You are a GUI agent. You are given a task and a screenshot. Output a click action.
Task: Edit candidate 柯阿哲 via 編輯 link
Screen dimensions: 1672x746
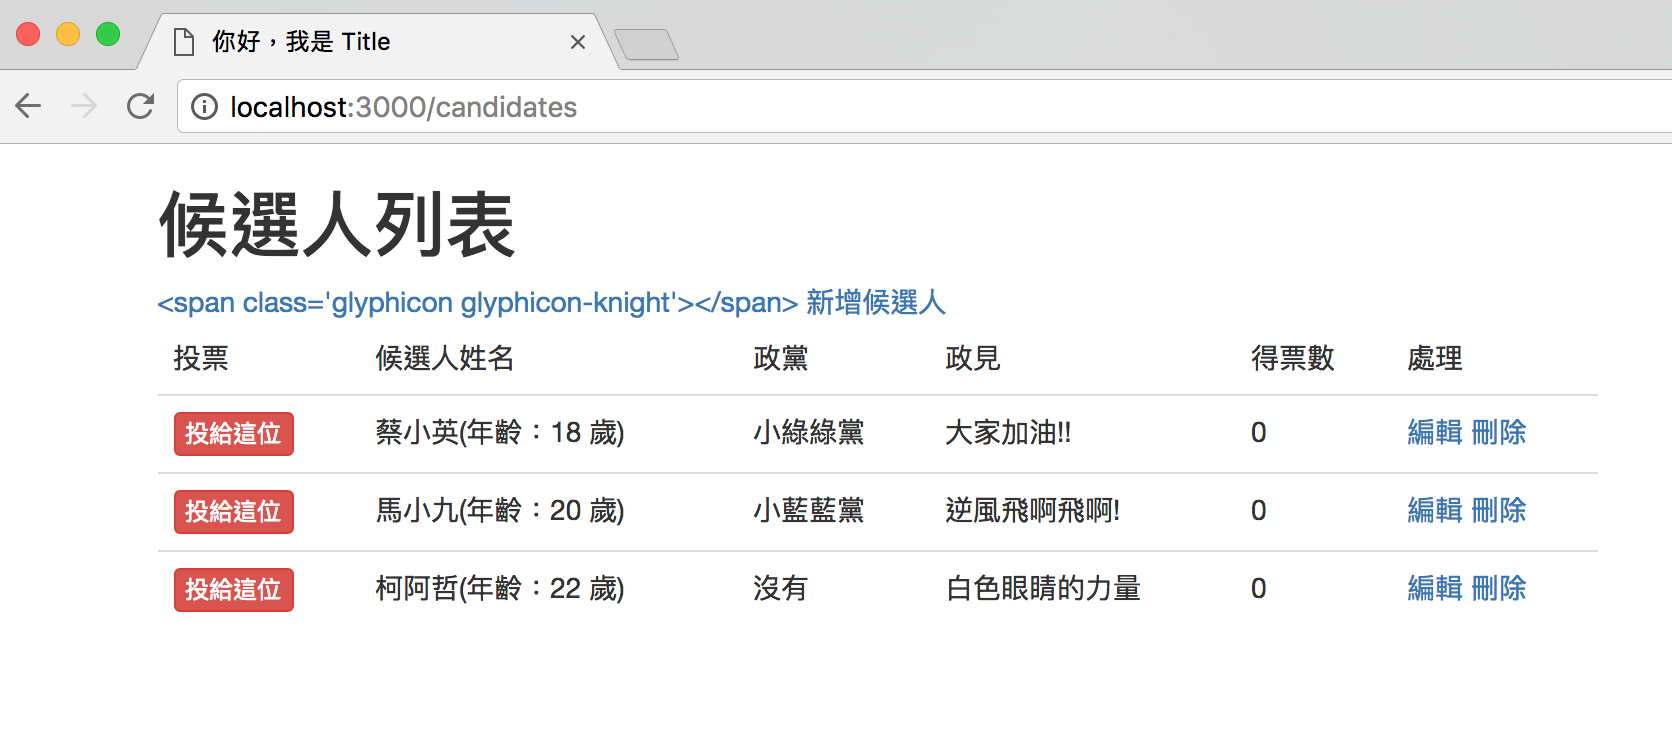(1434, 588)
